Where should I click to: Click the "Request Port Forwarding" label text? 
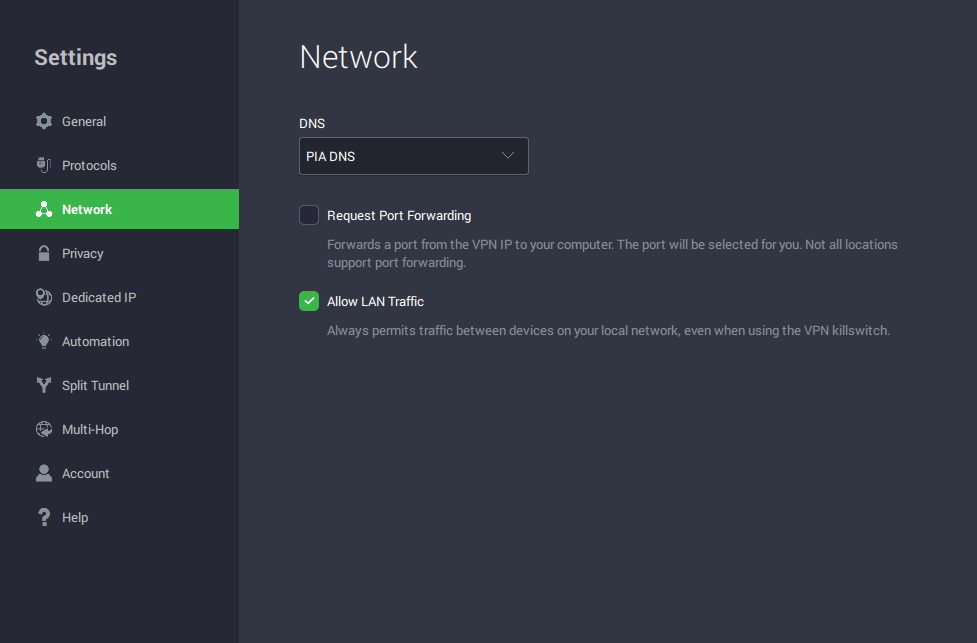pos(399,215)
